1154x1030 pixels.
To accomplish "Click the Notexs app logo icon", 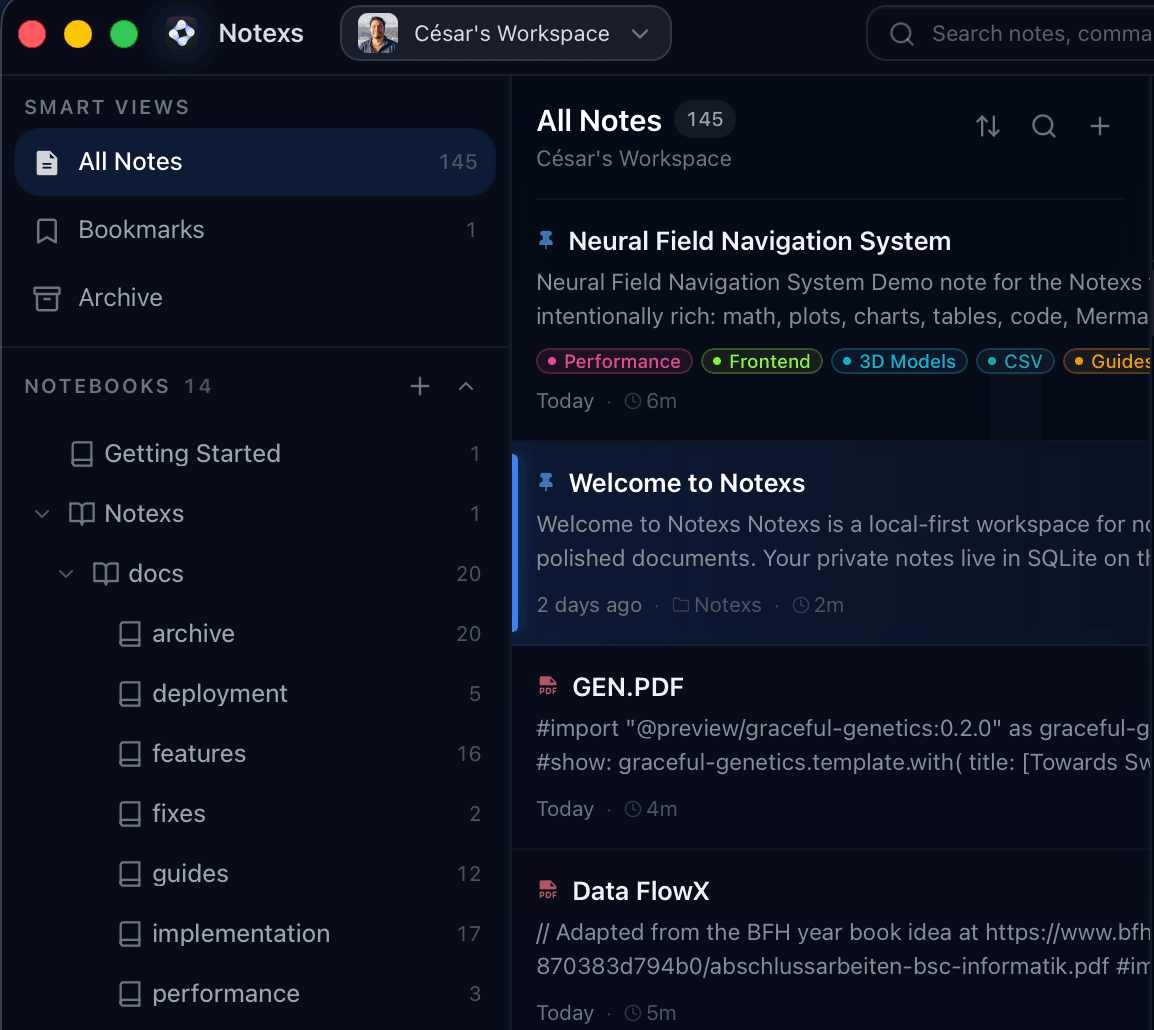I will (182, 33).
